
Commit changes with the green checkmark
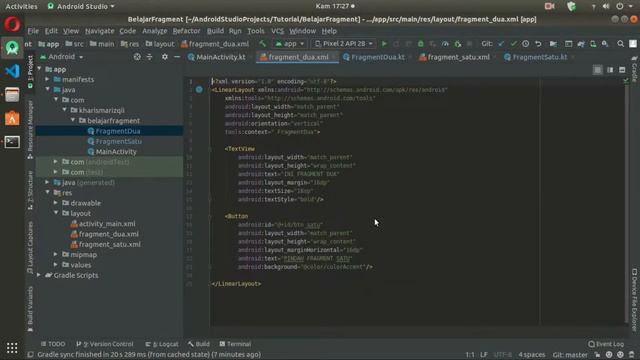pyautogui.click(x=513, y=44)
